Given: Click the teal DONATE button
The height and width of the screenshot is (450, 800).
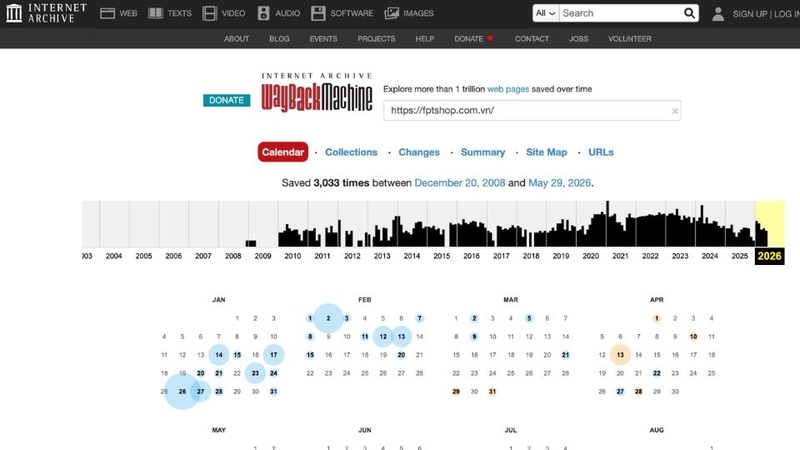Looking at the screenshot, I should pos(227,100).
